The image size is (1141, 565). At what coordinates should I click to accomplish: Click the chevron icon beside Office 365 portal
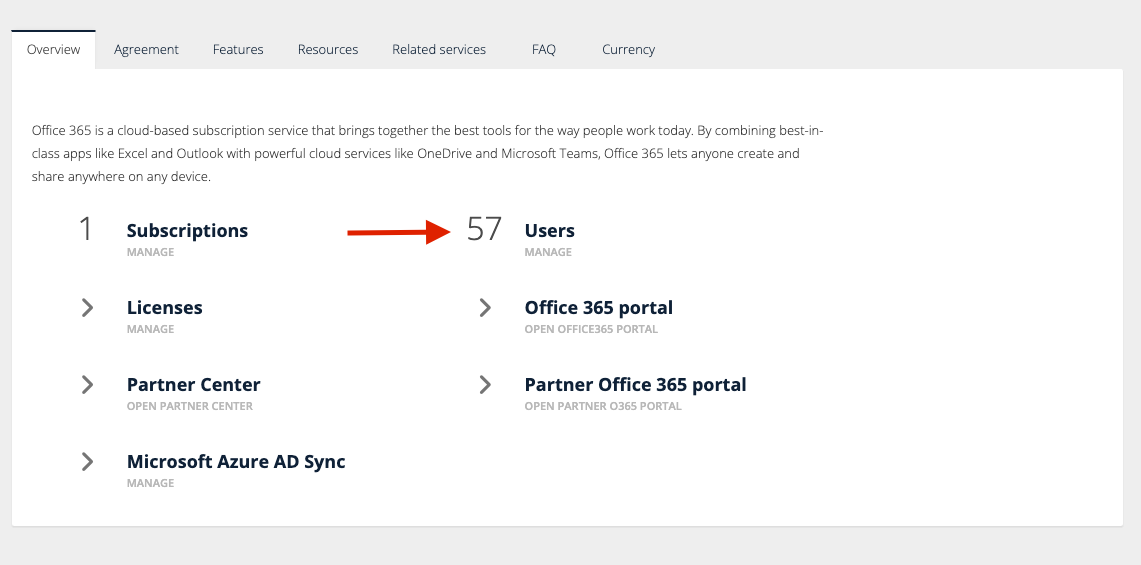tap(485, 308)
